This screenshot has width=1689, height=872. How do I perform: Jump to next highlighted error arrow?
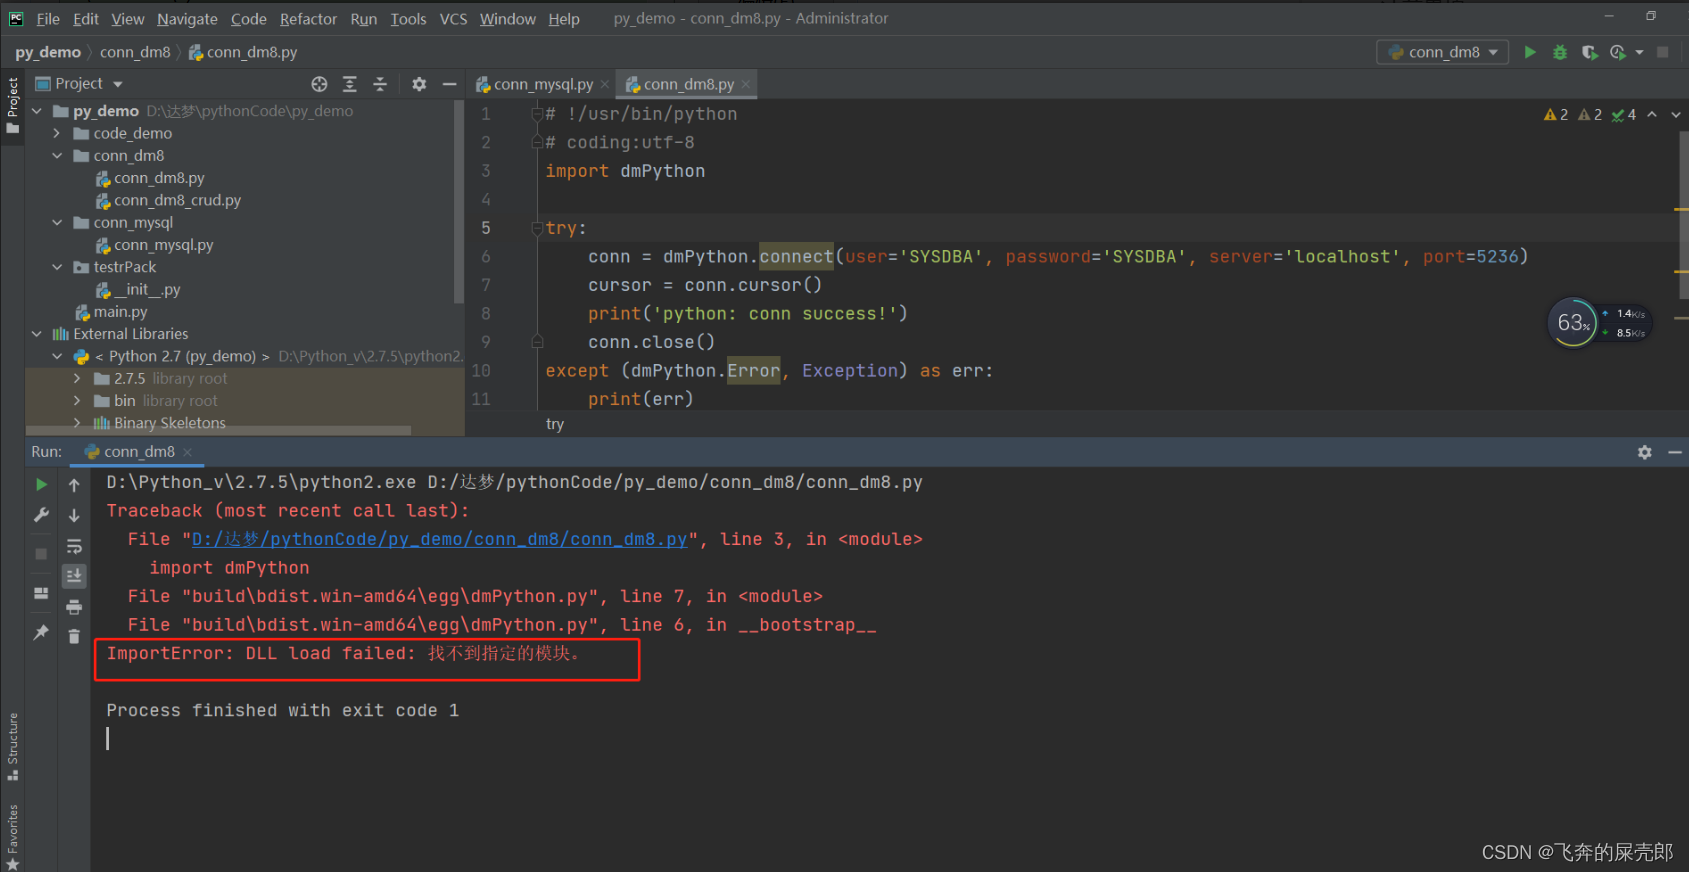tap(1676, 115)
